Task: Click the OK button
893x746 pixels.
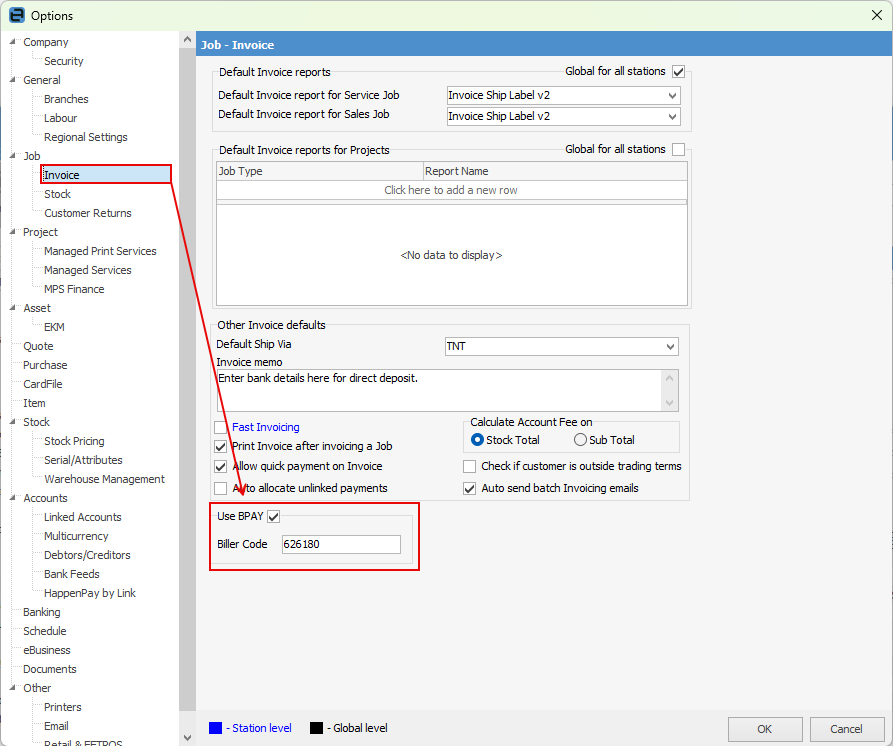Action: pos(765,729)
